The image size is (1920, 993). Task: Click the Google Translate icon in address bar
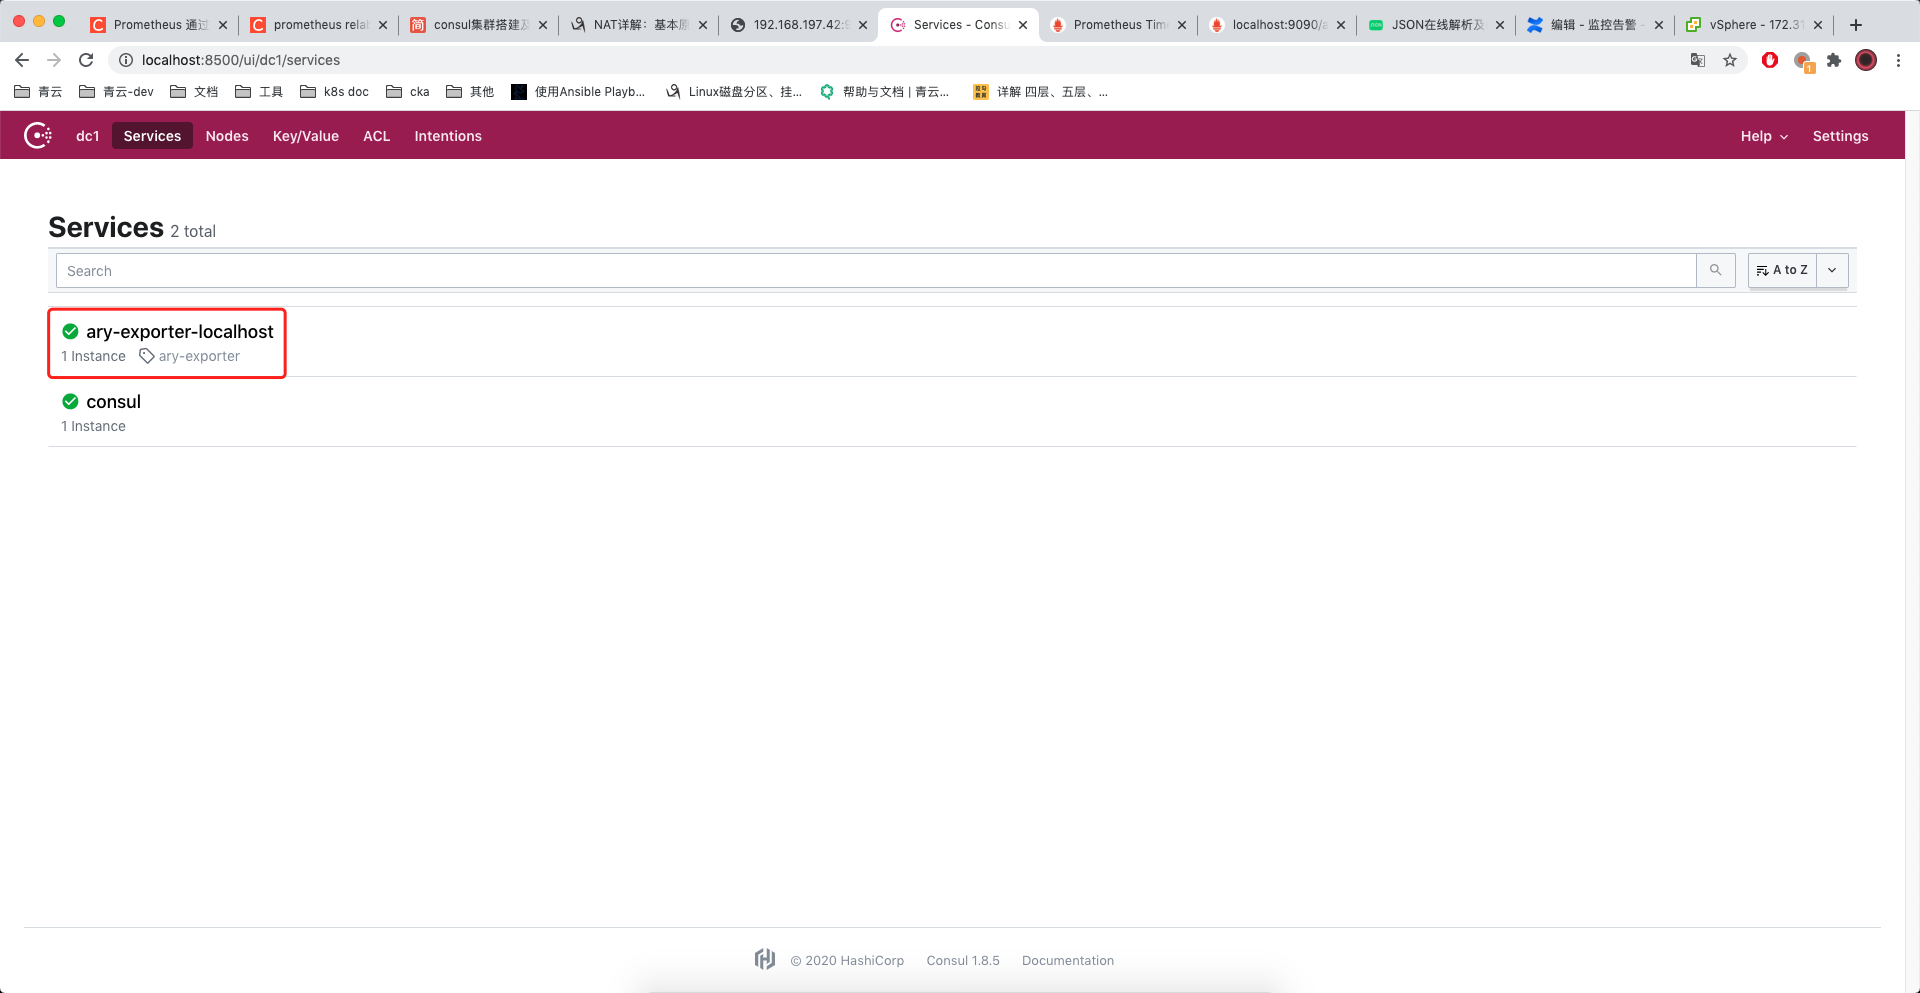tap(1697, 60)
